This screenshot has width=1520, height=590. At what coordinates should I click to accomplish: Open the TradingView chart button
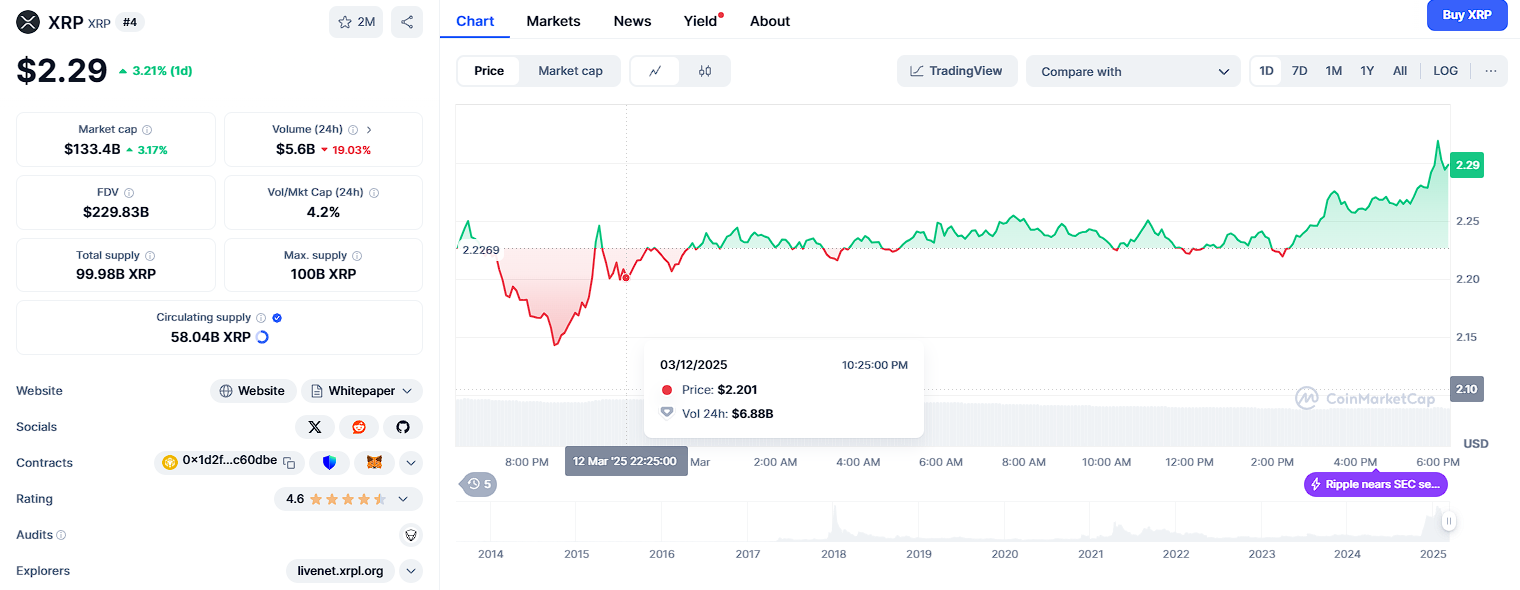coord(956,71)
